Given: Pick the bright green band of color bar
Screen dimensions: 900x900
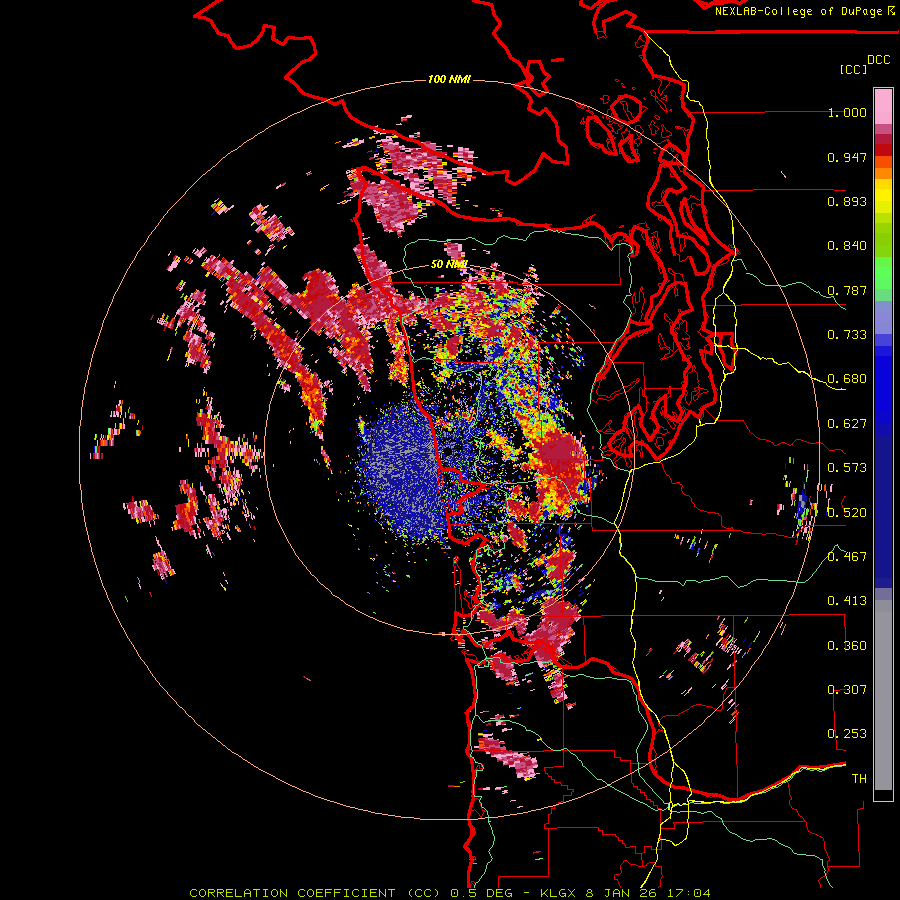Looking at the screenshot, I should pos(883,273).
